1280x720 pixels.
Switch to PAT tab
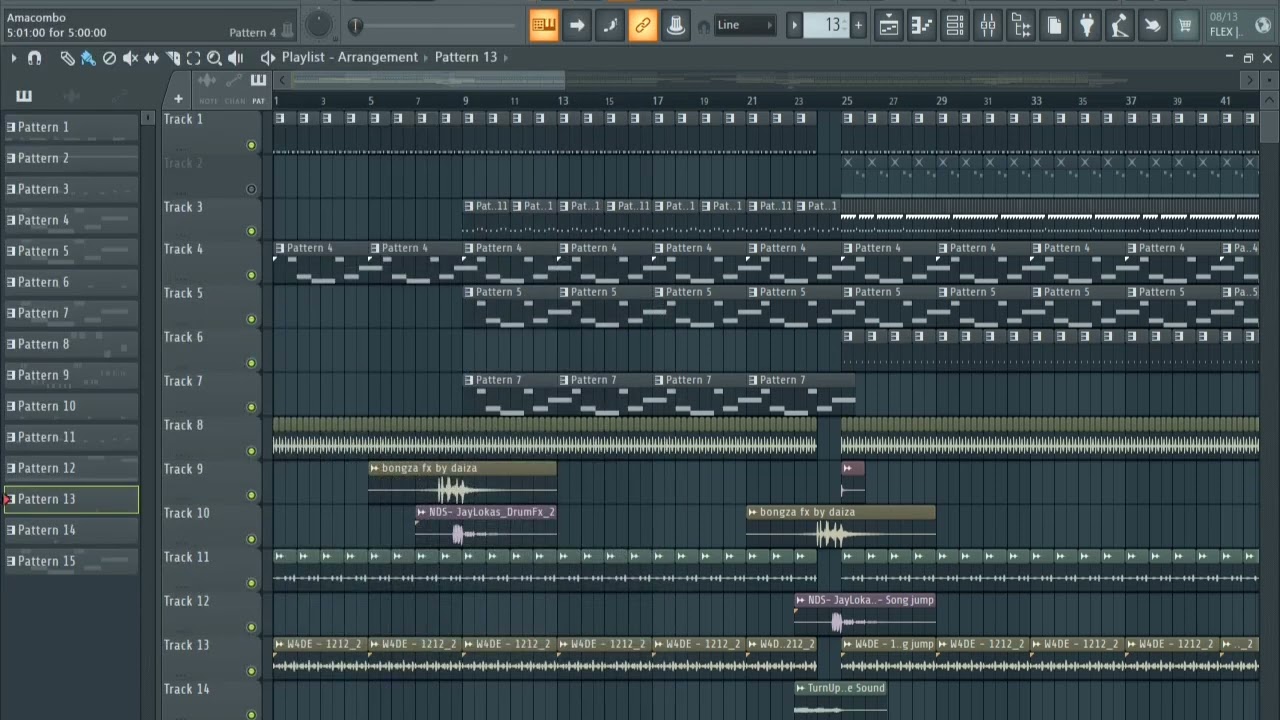point(259,101)
